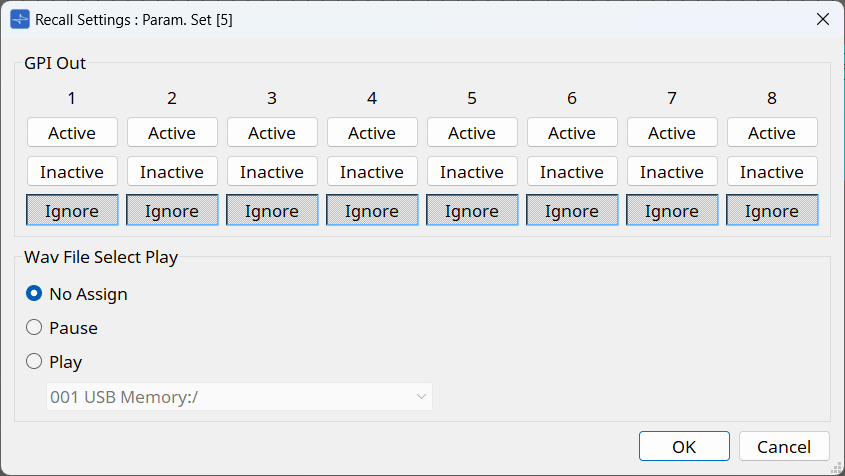Set GPI Out 3 to Ignore
This screenshot has height=476, width=845.
tap(272, 211)
